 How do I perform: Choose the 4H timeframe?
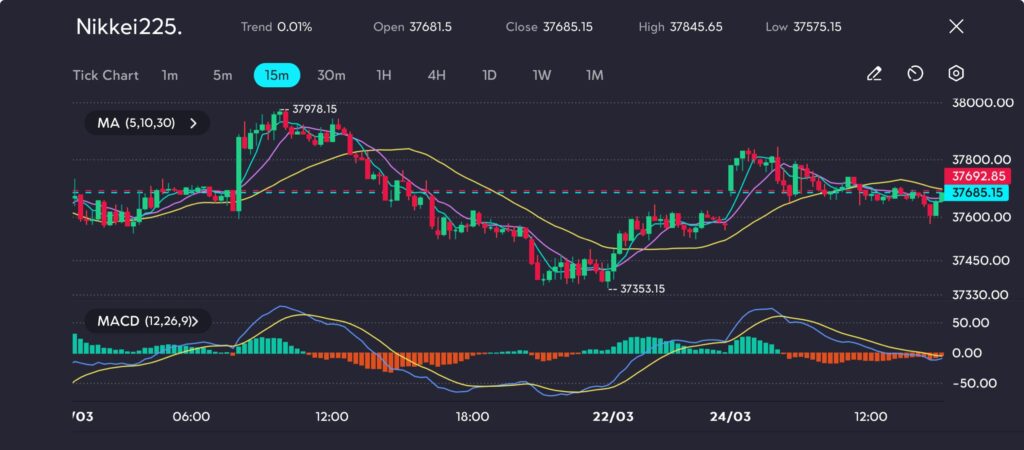coord(436,75)
